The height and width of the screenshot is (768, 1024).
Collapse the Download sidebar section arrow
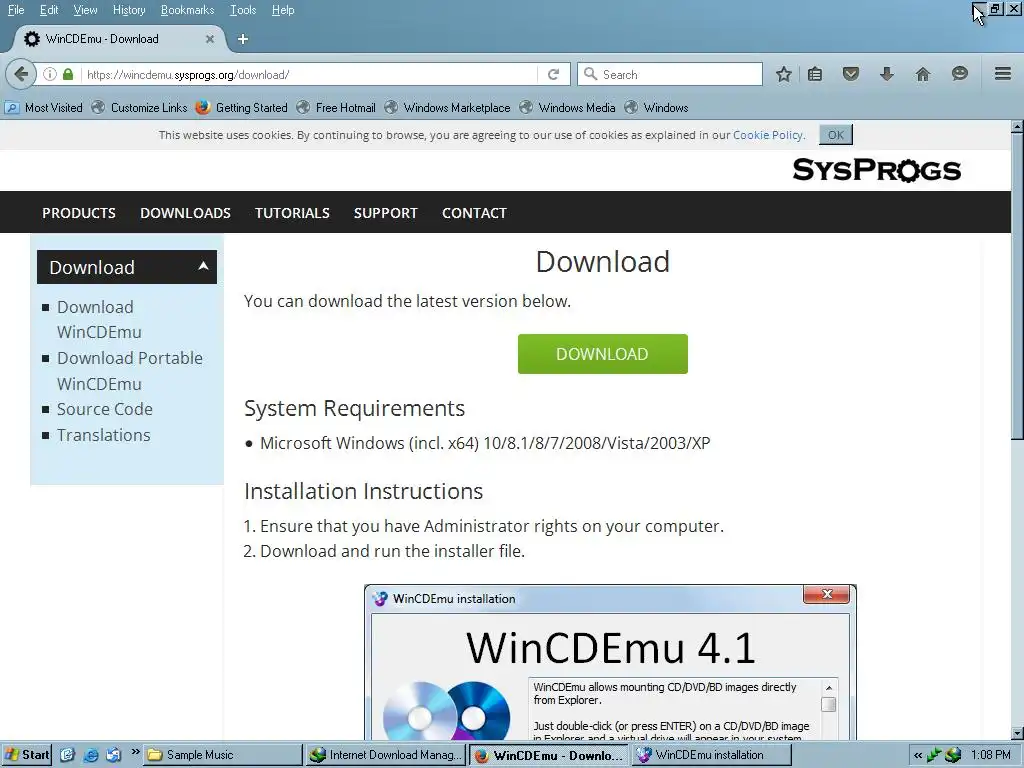(203, 266)
